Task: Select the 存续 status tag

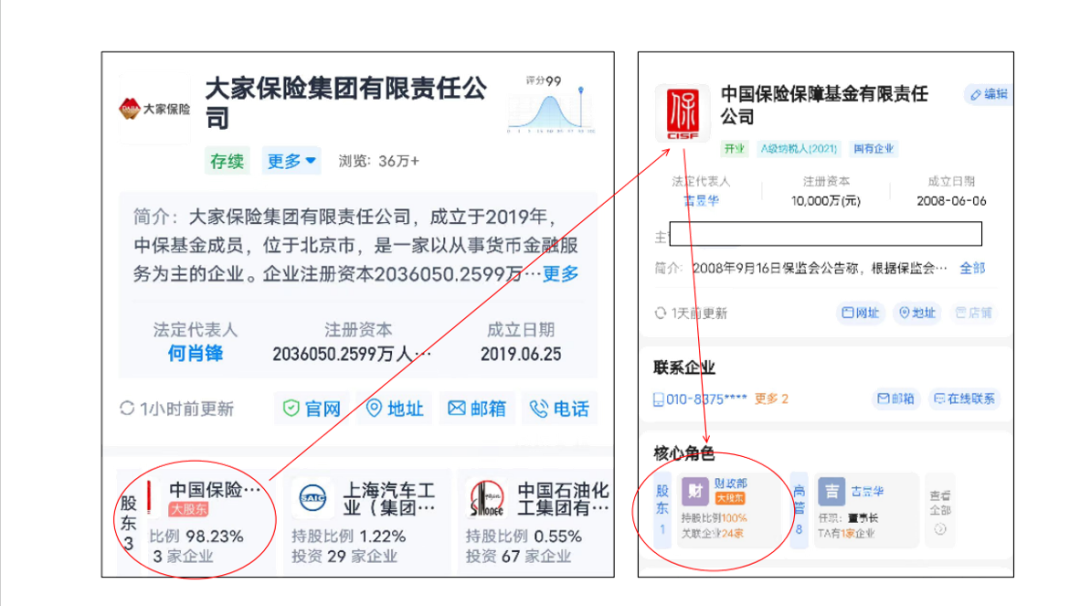Action: pos(227,161)
